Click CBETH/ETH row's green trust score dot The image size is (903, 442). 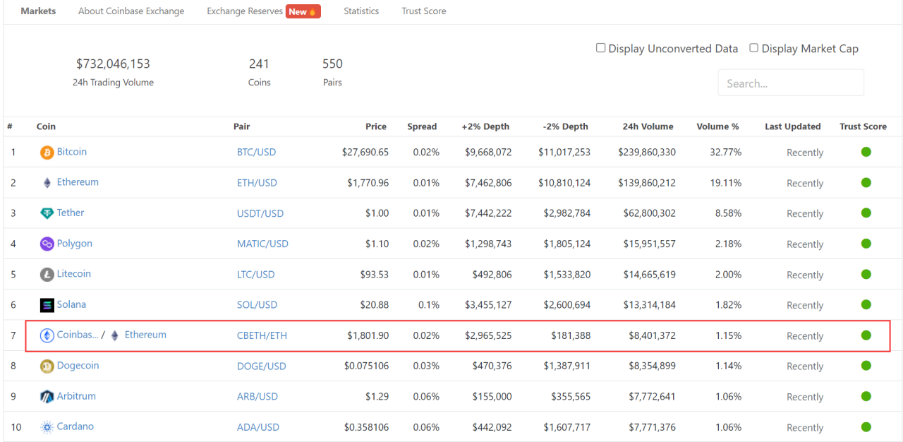click(x=866, y=335)
